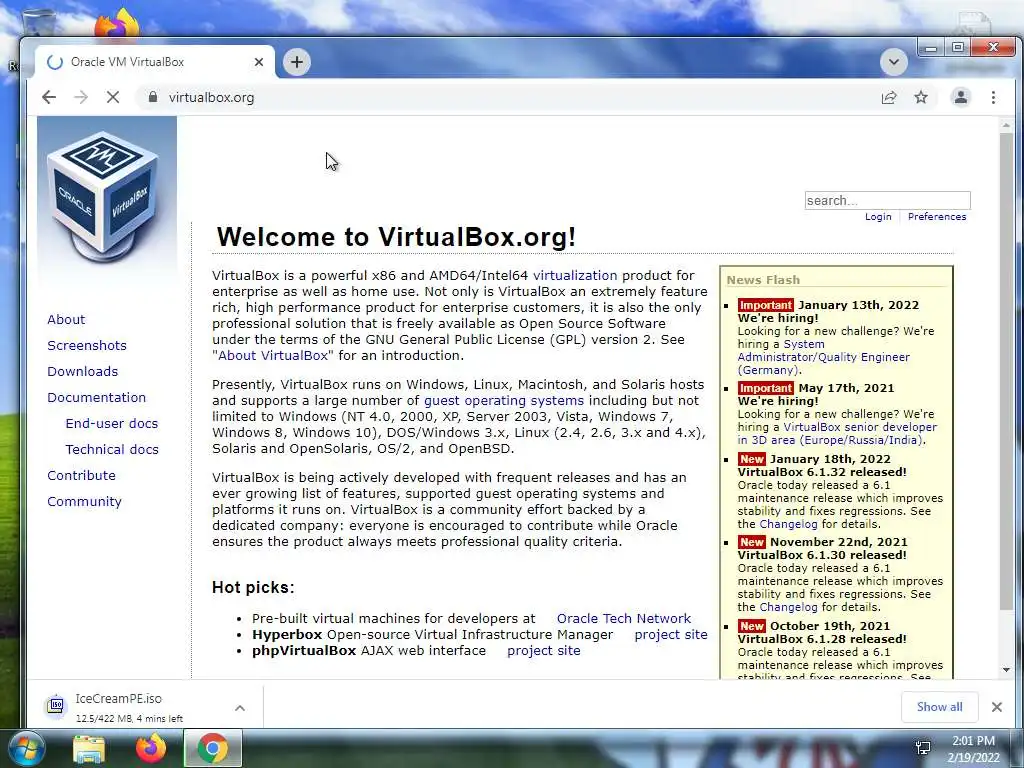Screen dimensions: 1024x768
Task: Go back using the browser back arrow
Action: (49, 97)
